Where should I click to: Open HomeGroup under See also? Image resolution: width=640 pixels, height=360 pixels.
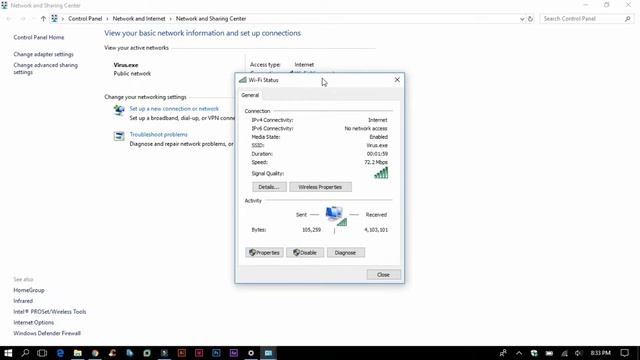tap(29, 290)
